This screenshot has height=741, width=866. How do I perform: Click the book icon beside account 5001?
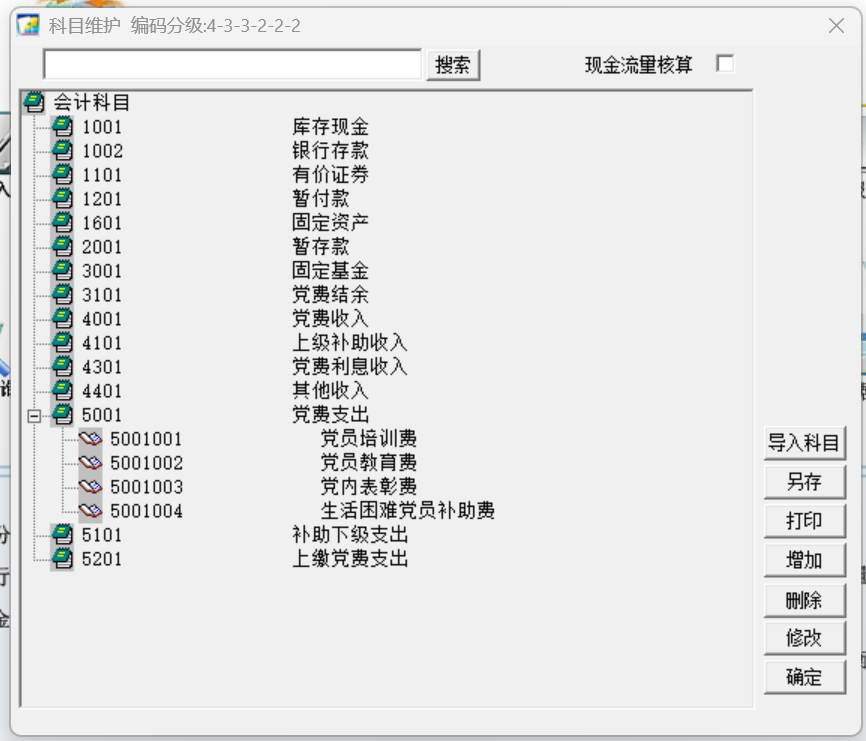click(62, 415)
